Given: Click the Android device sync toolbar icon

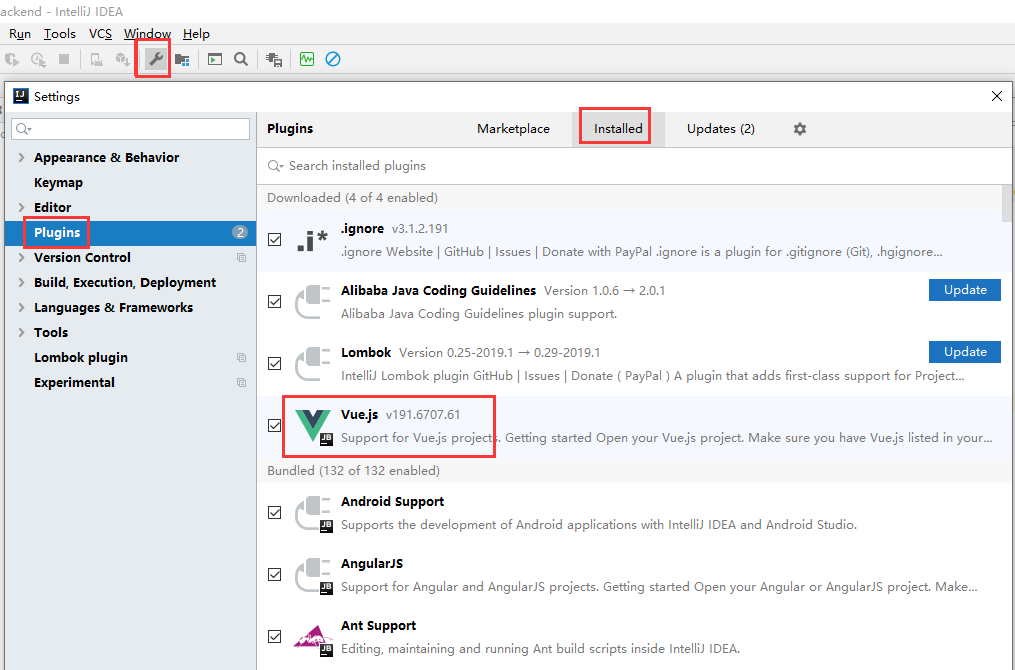Looking at the screenshot, I should coord(96,60).
